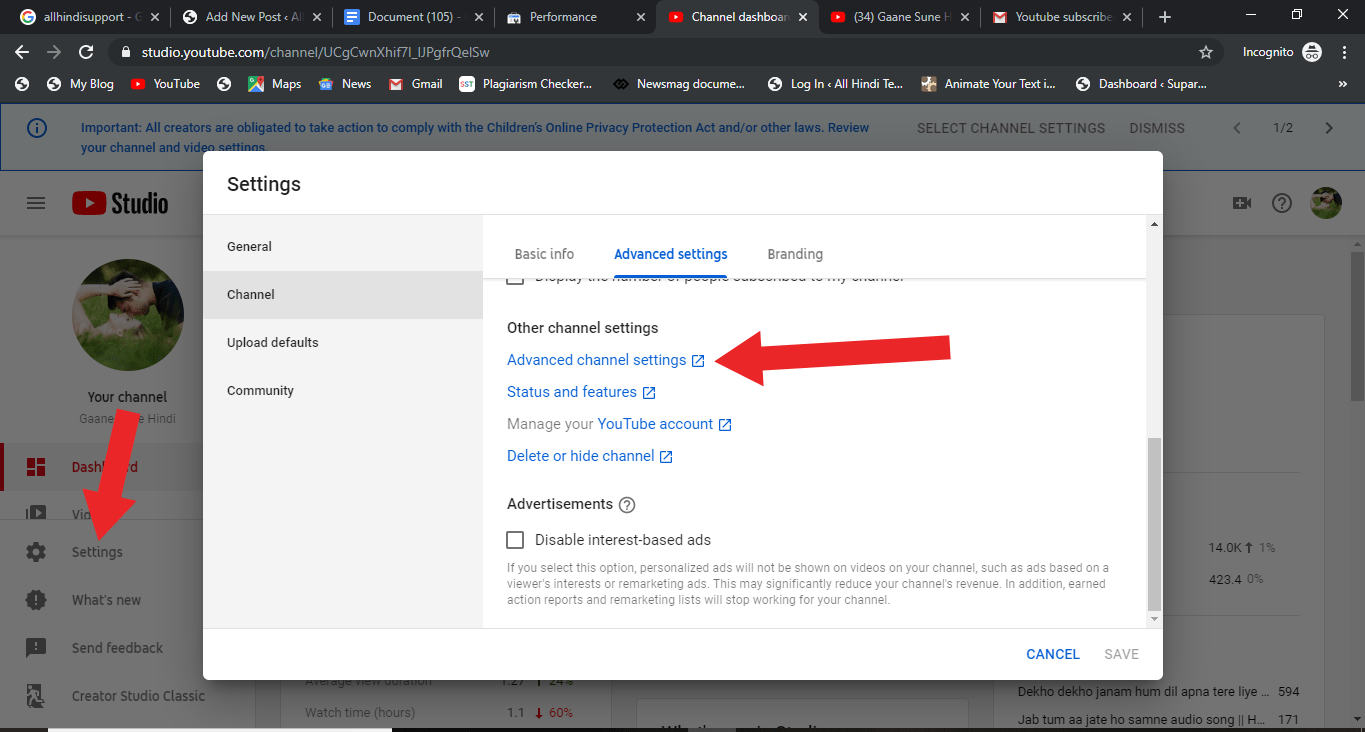Switch to Document (105) browser tab
1365x732 pixels.
point(412,17)
